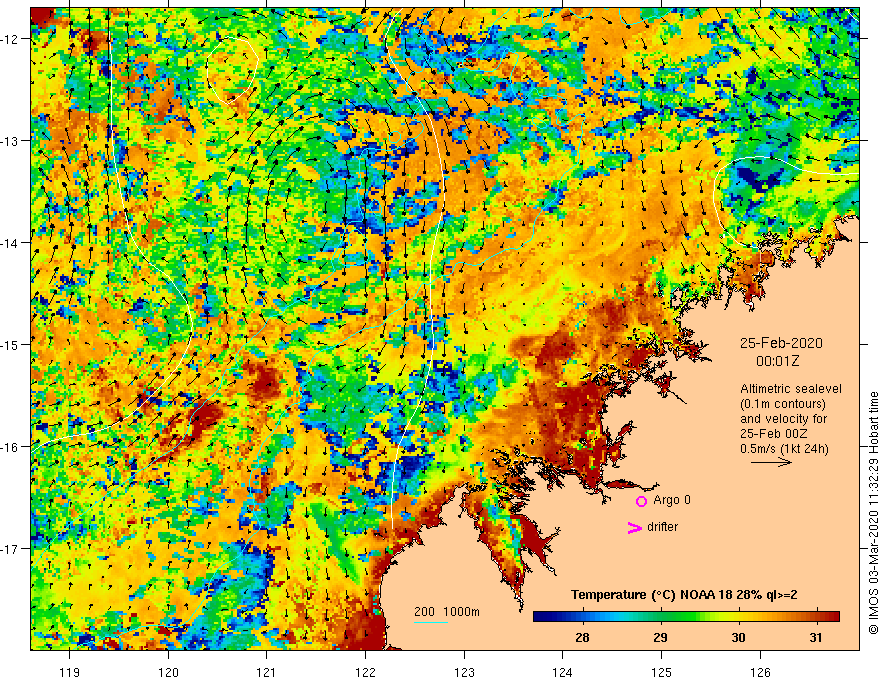Click longitude axis label 124
The height and width of the screenshot is (680, 880).
coord(563,672)
